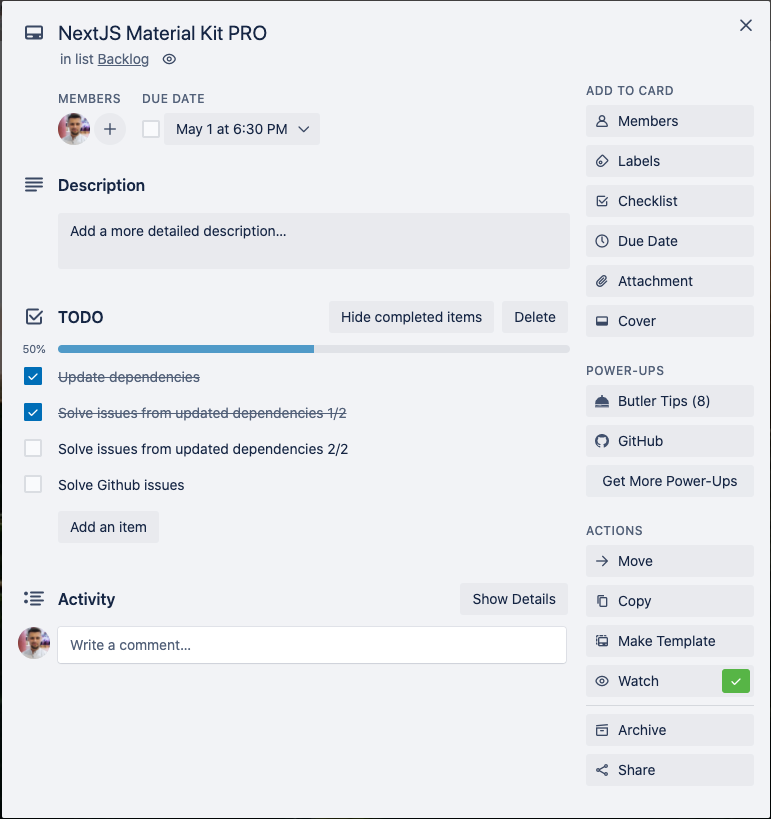Toggle watching via the green checkmark
771x819 pixels.
coord(736,681)
